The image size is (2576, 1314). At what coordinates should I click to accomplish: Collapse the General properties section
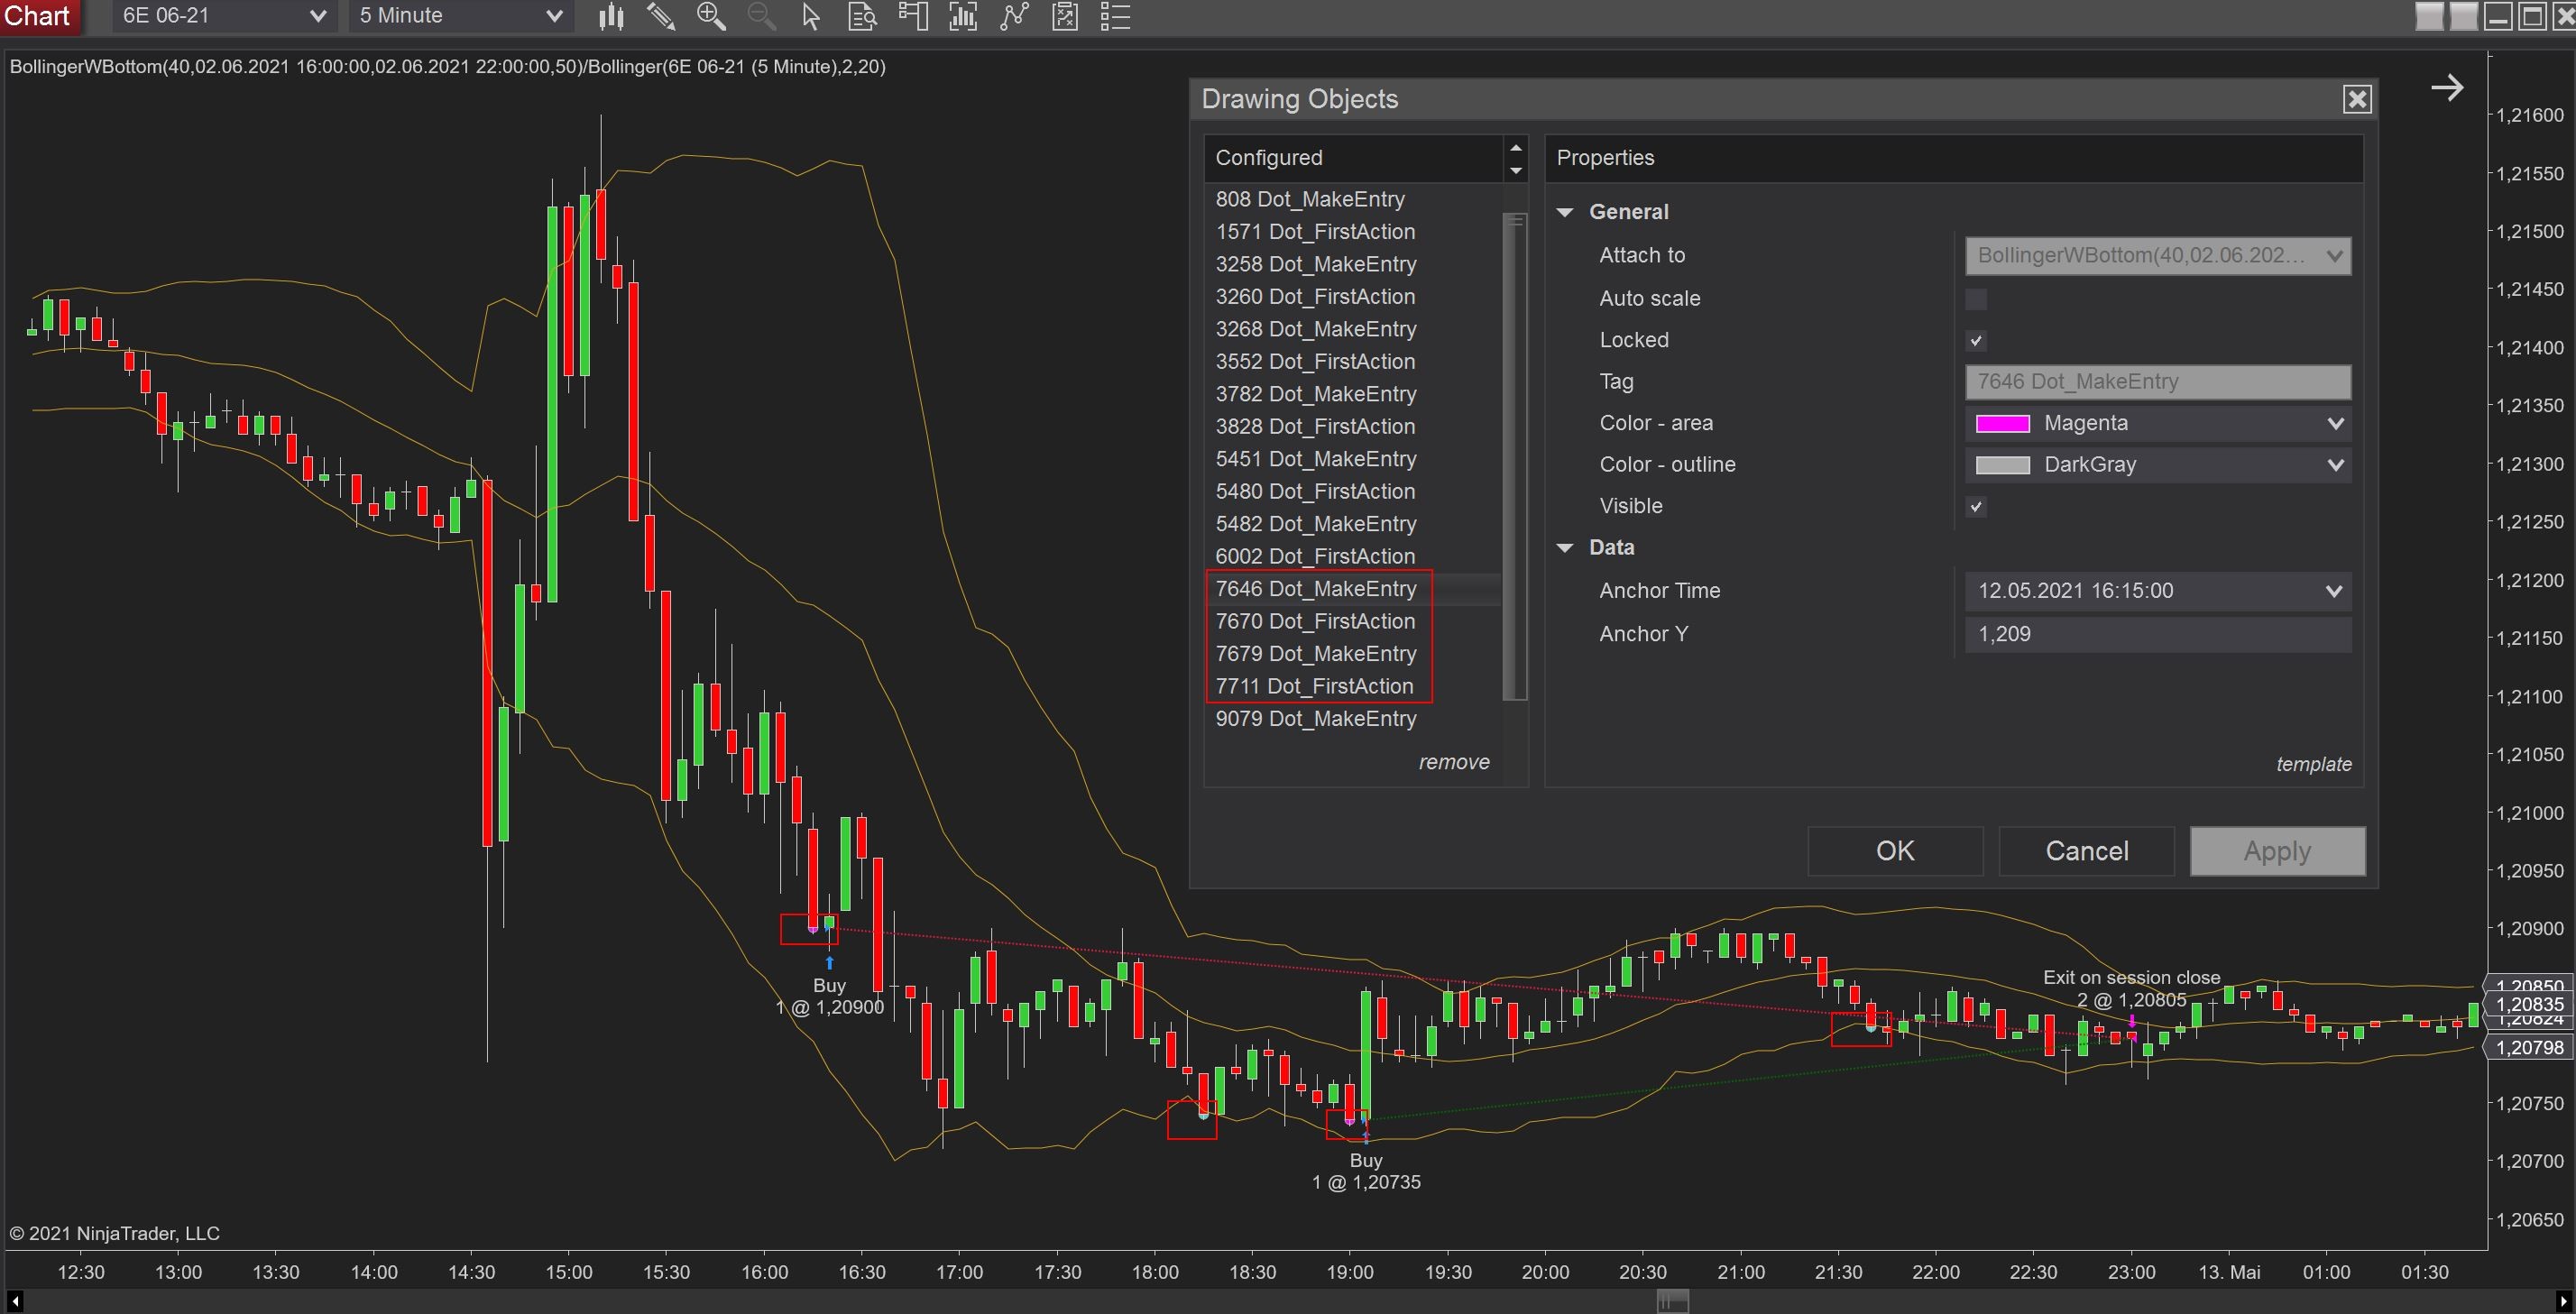[x=1565, y=212]
